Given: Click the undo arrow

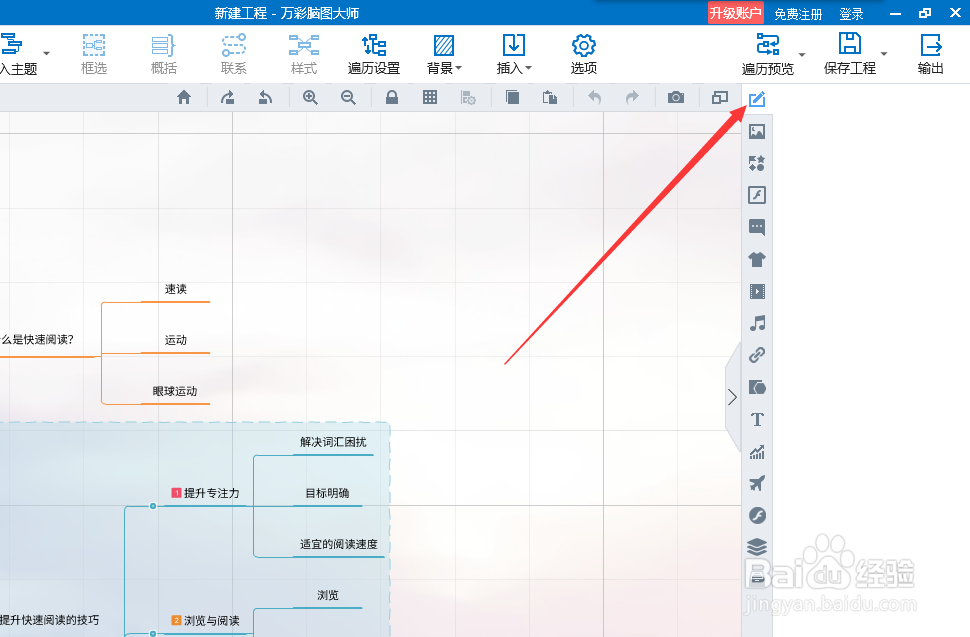Looking at the screenshot, I should tap(594, 97).
